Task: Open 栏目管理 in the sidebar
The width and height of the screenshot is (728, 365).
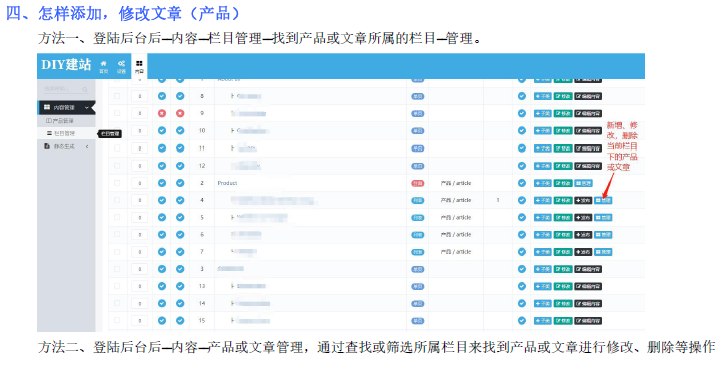Action: [61, 133]
